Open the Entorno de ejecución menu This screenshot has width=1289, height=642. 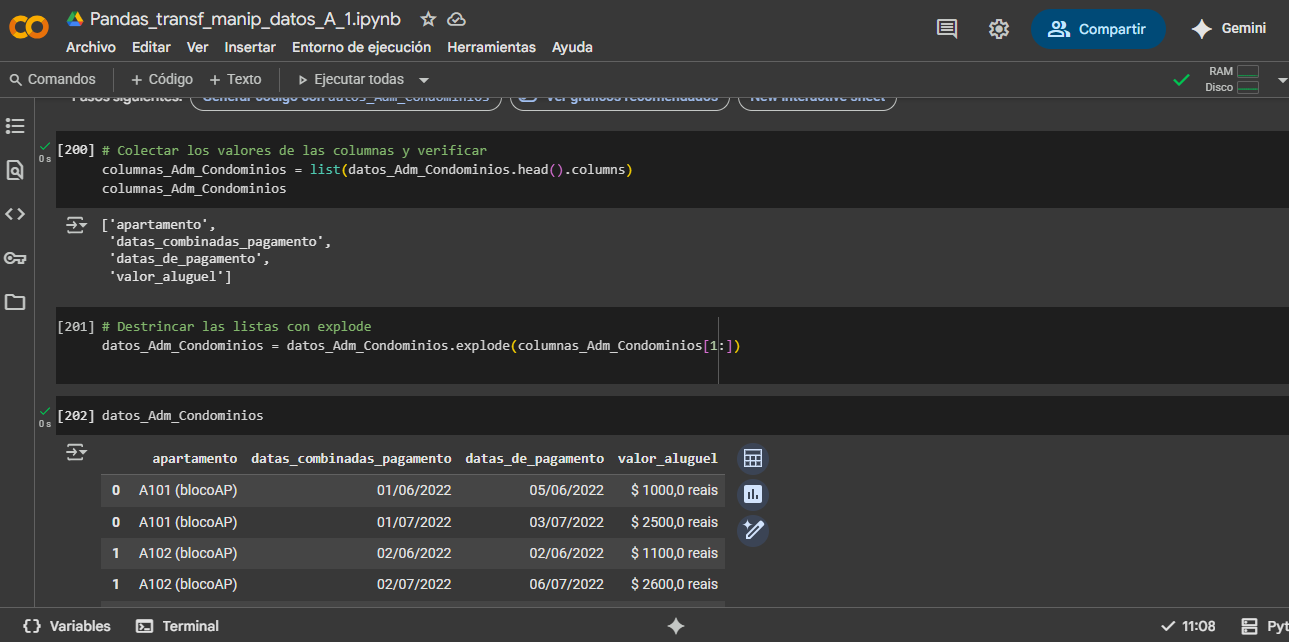(x=361, y=47)
